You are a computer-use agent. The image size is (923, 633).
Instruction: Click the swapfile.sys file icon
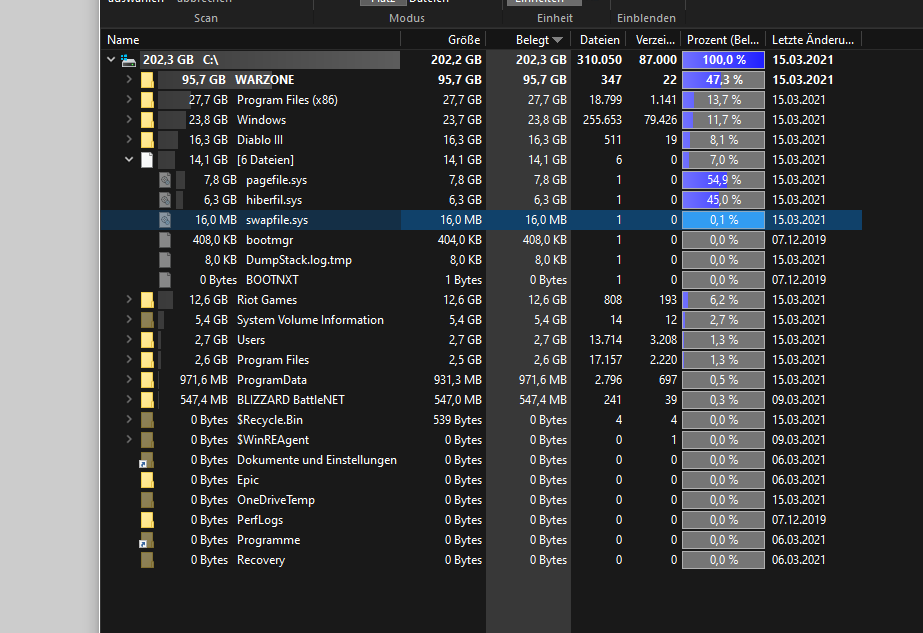(165, 220)
